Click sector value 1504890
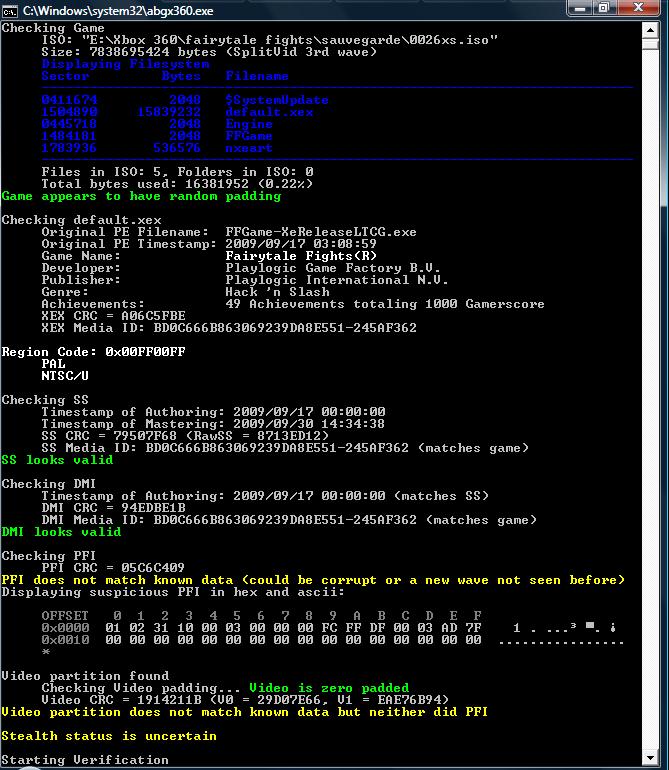Image resolution: width=669 pixels, height=770 pixels. coord(69,112)
